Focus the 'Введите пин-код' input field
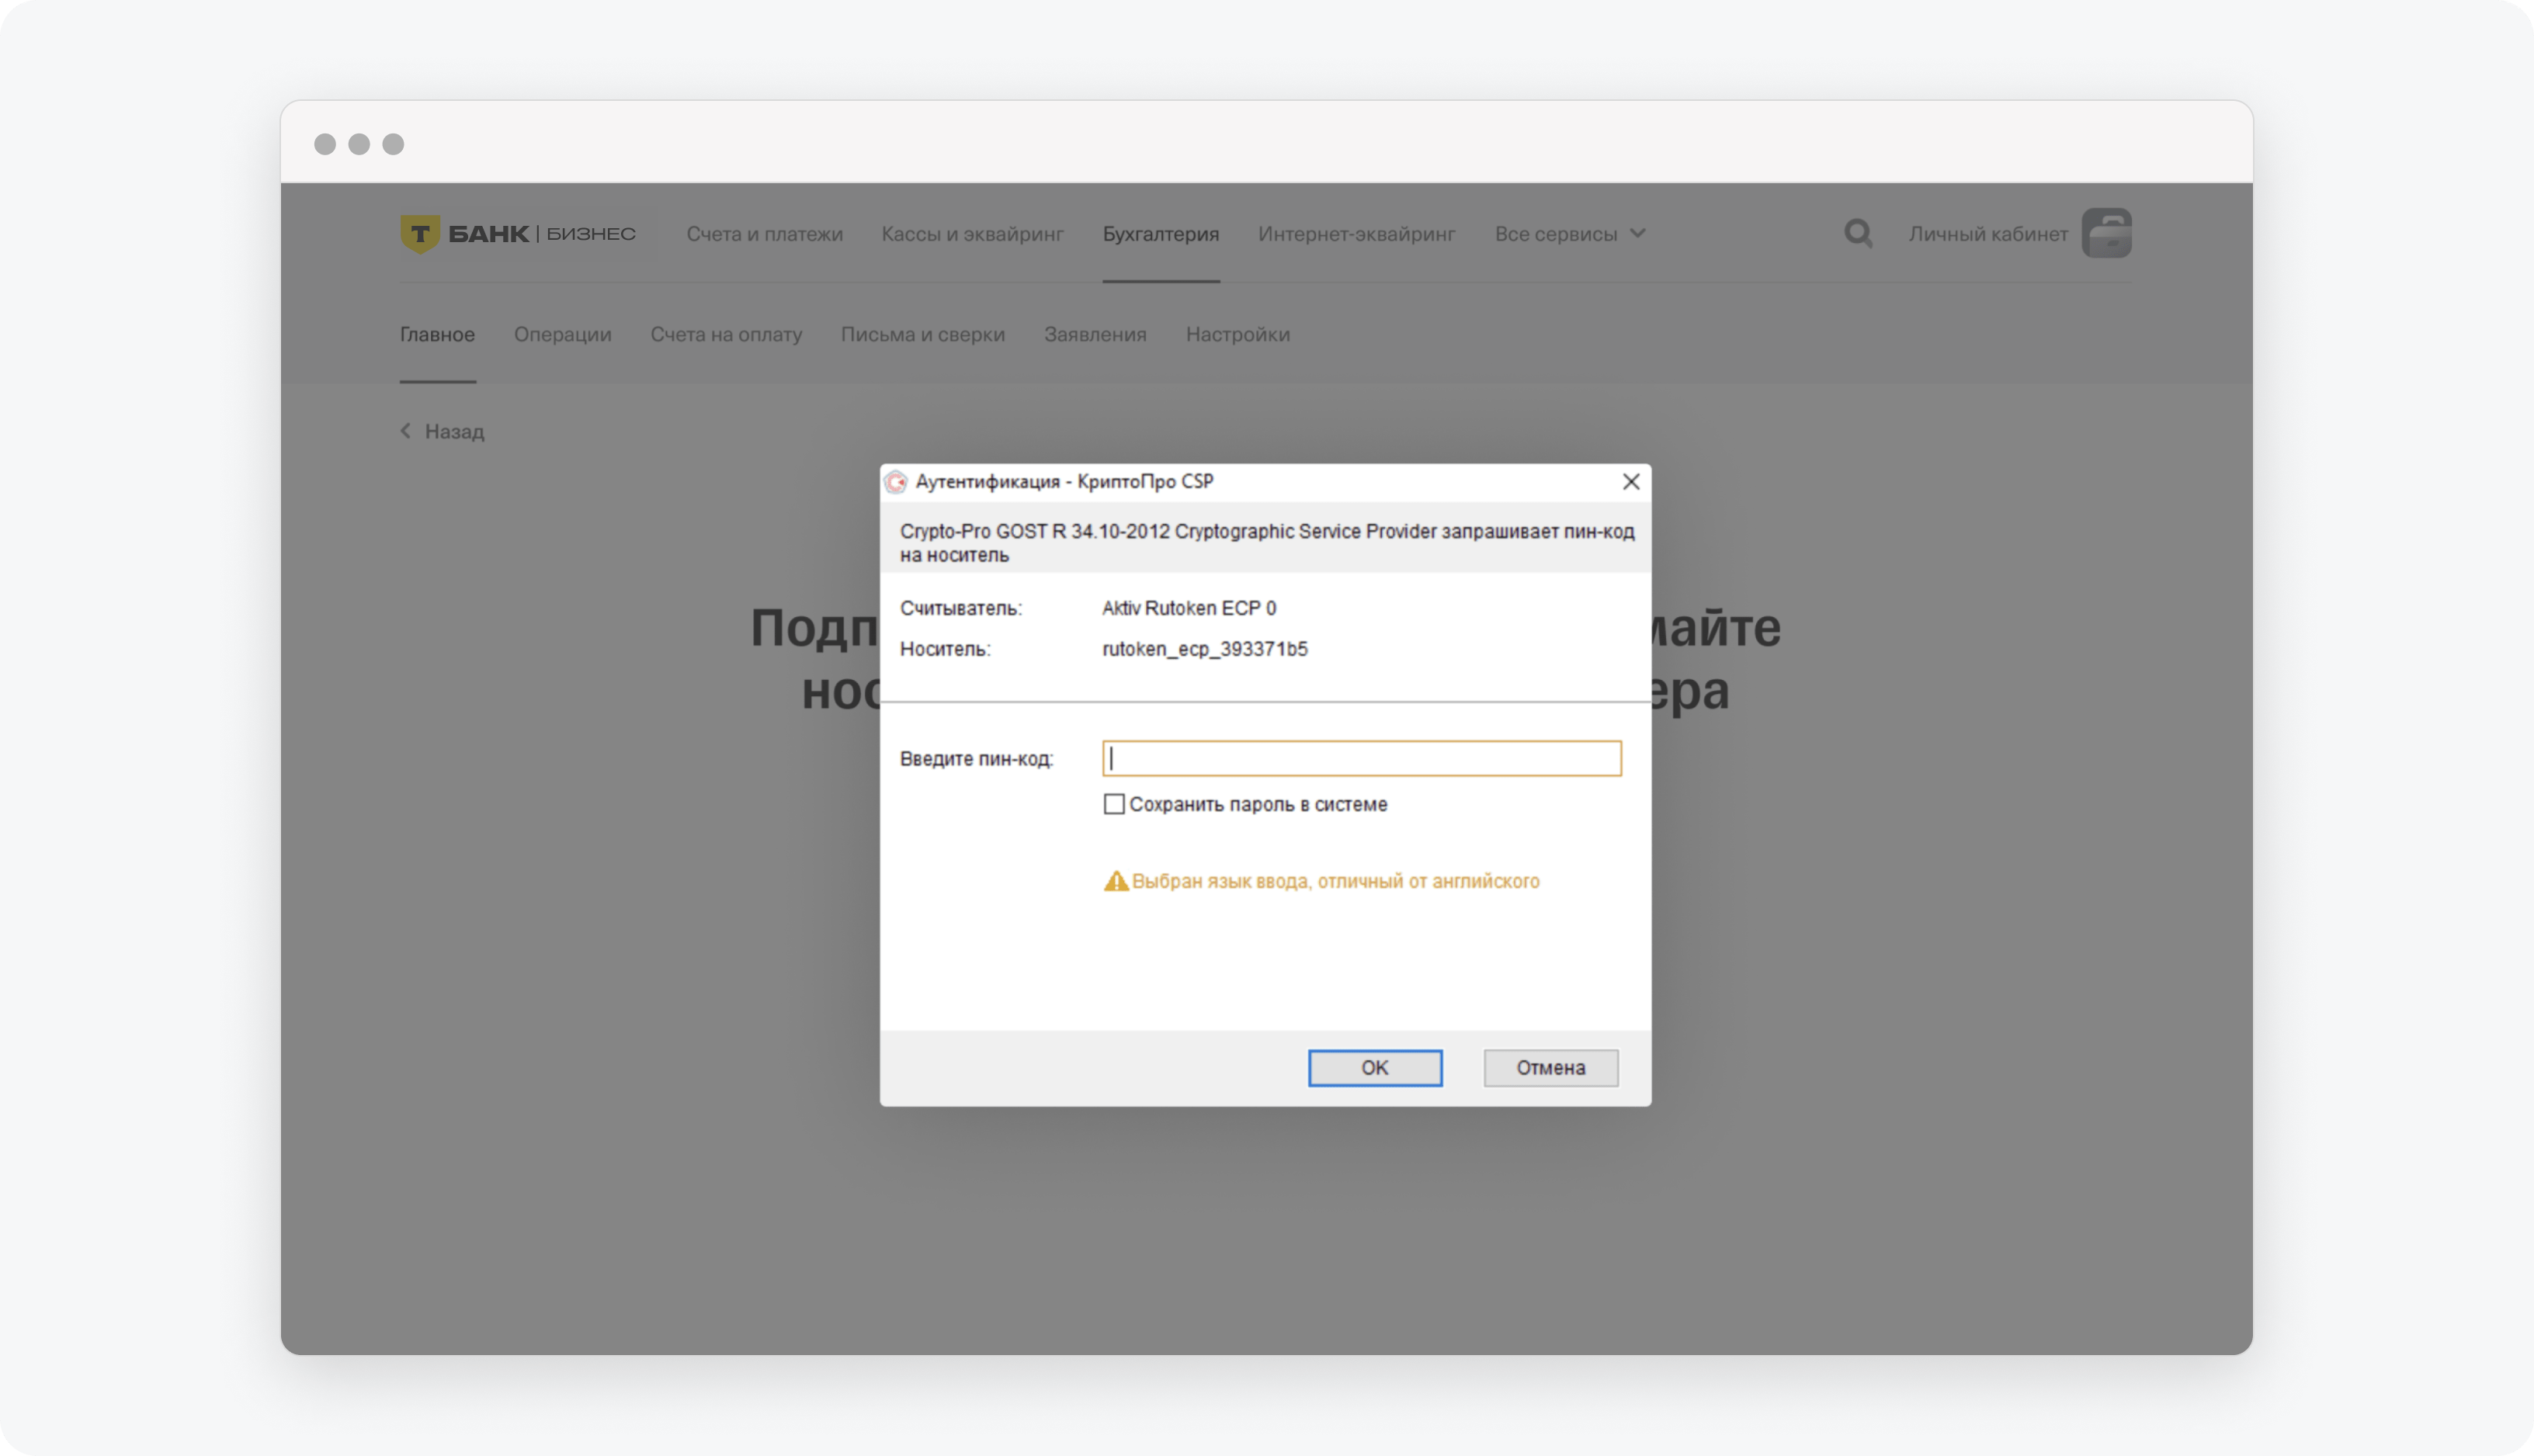Screen dimensions: 2534x1456 point(1362,758)
